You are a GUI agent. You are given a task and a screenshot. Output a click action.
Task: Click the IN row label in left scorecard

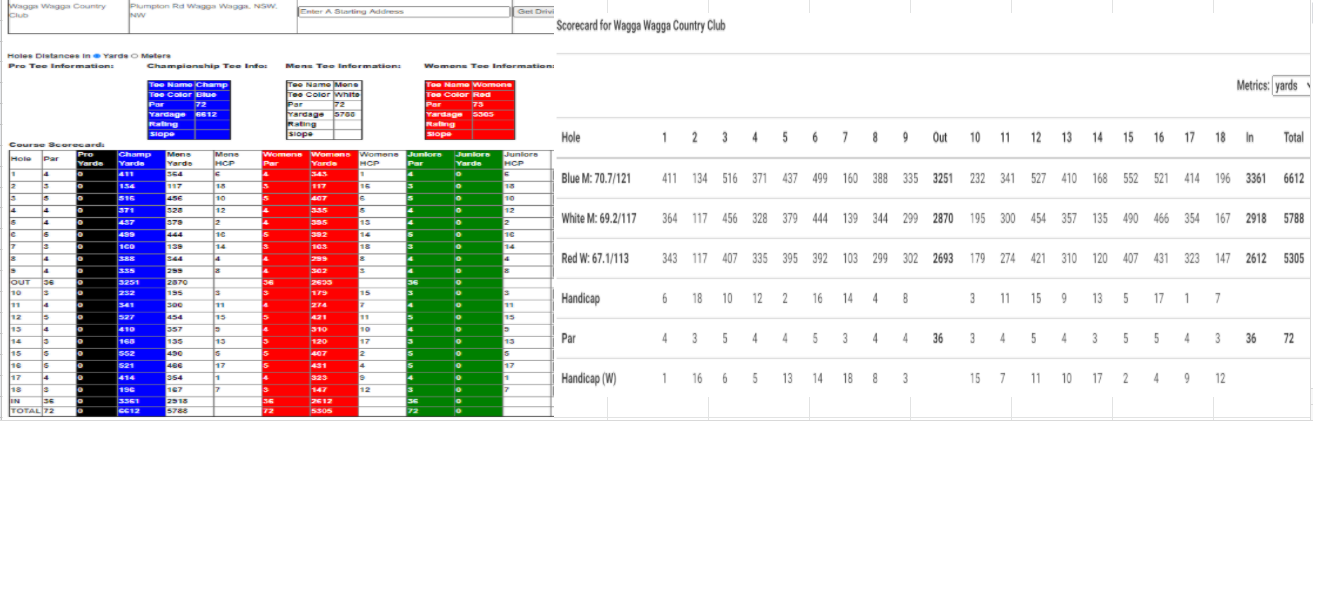coord(25,400)
